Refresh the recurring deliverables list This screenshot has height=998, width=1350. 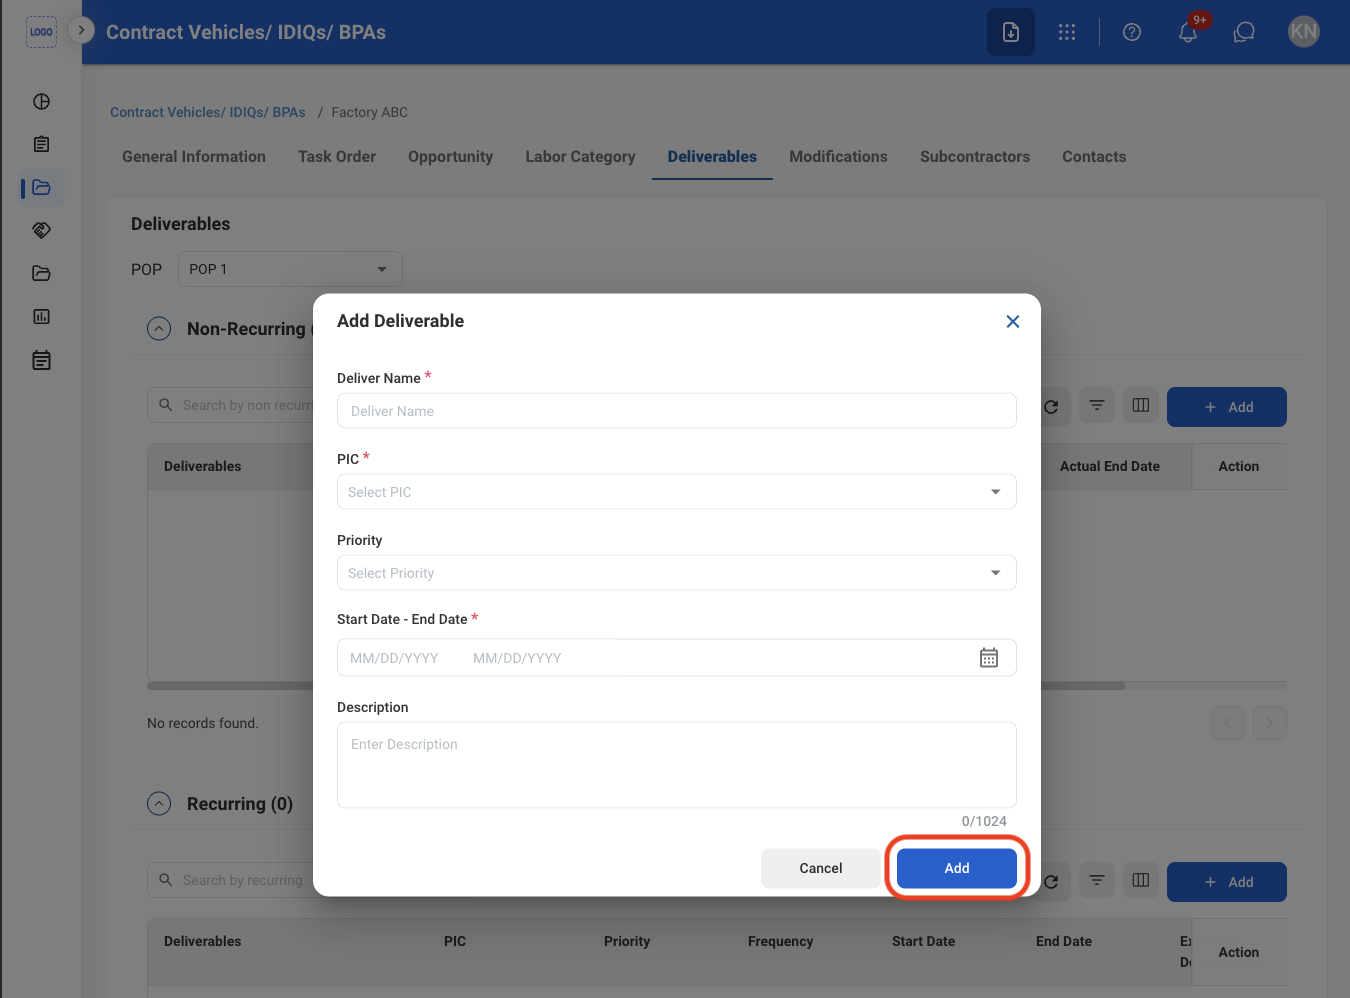coord(1051,881)
